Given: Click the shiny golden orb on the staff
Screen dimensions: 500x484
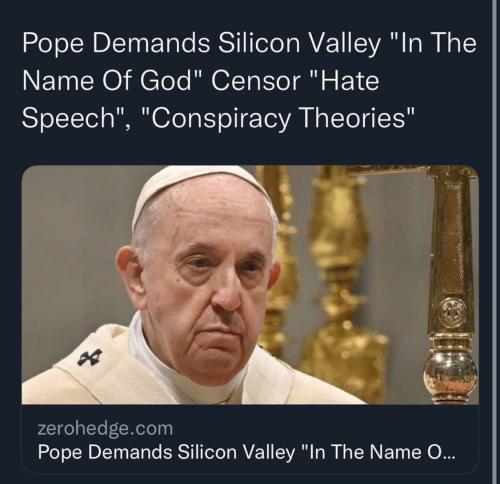Looking at the screenshot, I should point(451,372).
